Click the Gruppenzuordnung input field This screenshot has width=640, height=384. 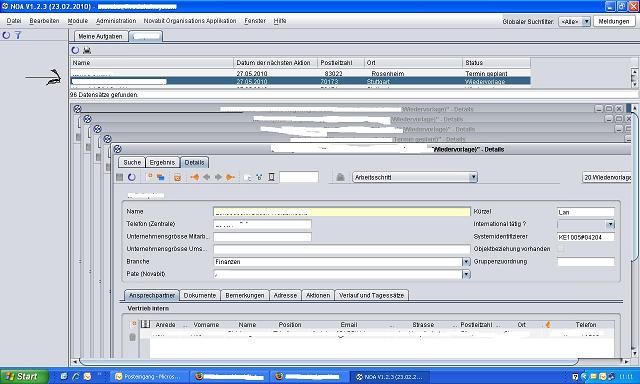click(x=586, y=262)
